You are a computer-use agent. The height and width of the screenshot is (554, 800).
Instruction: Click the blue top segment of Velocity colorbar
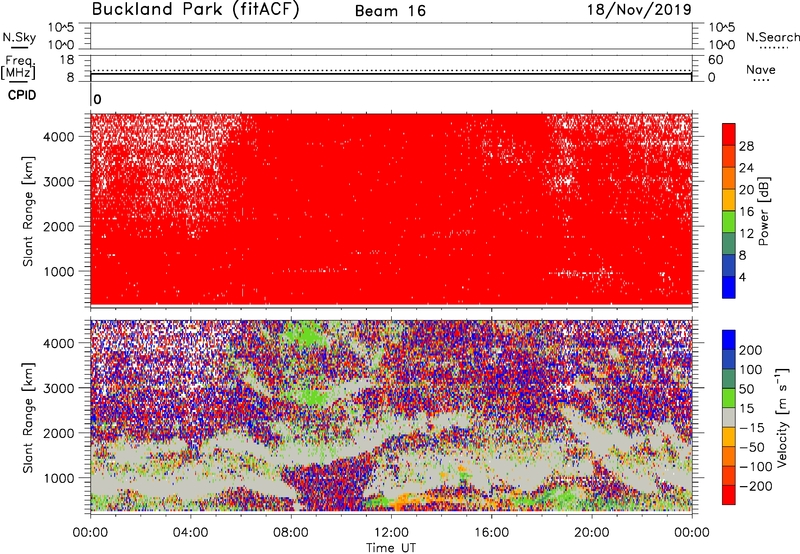point(729,340)
